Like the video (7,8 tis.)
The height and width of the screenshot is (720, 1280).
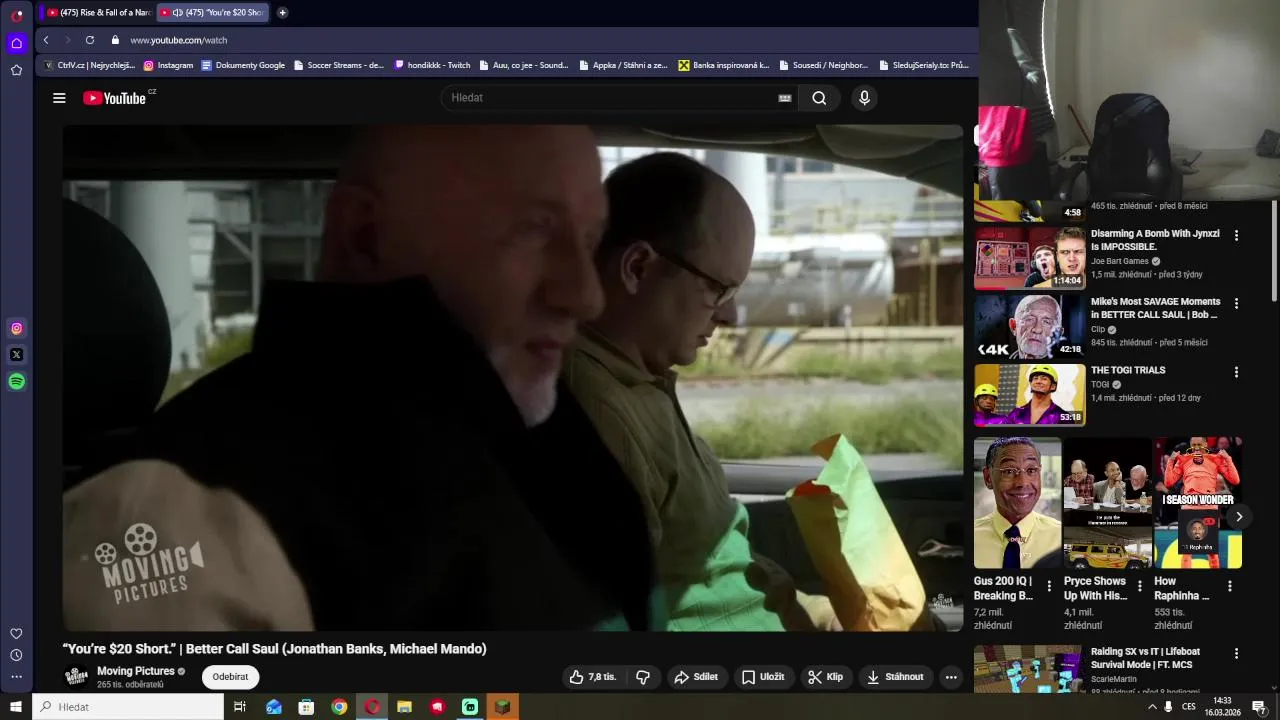(593, 677)
